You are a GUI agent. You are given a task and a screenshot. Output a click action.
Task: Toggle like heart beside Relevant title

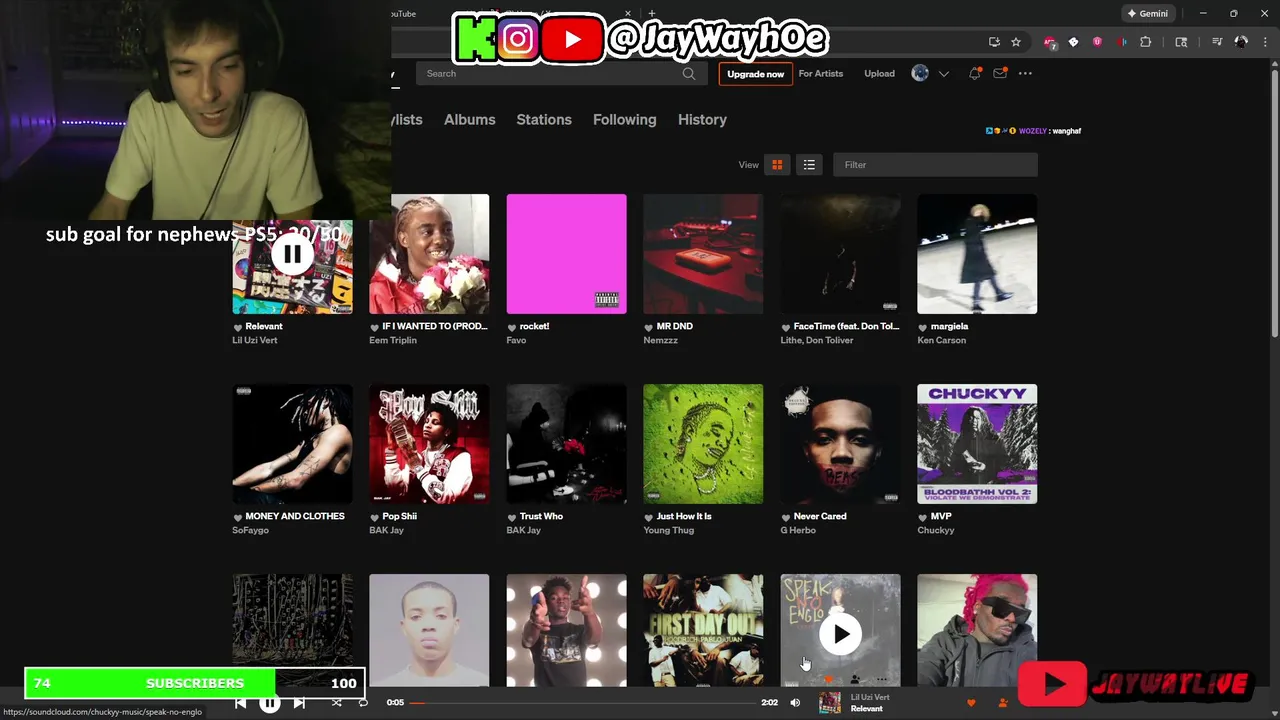point(238,327)
